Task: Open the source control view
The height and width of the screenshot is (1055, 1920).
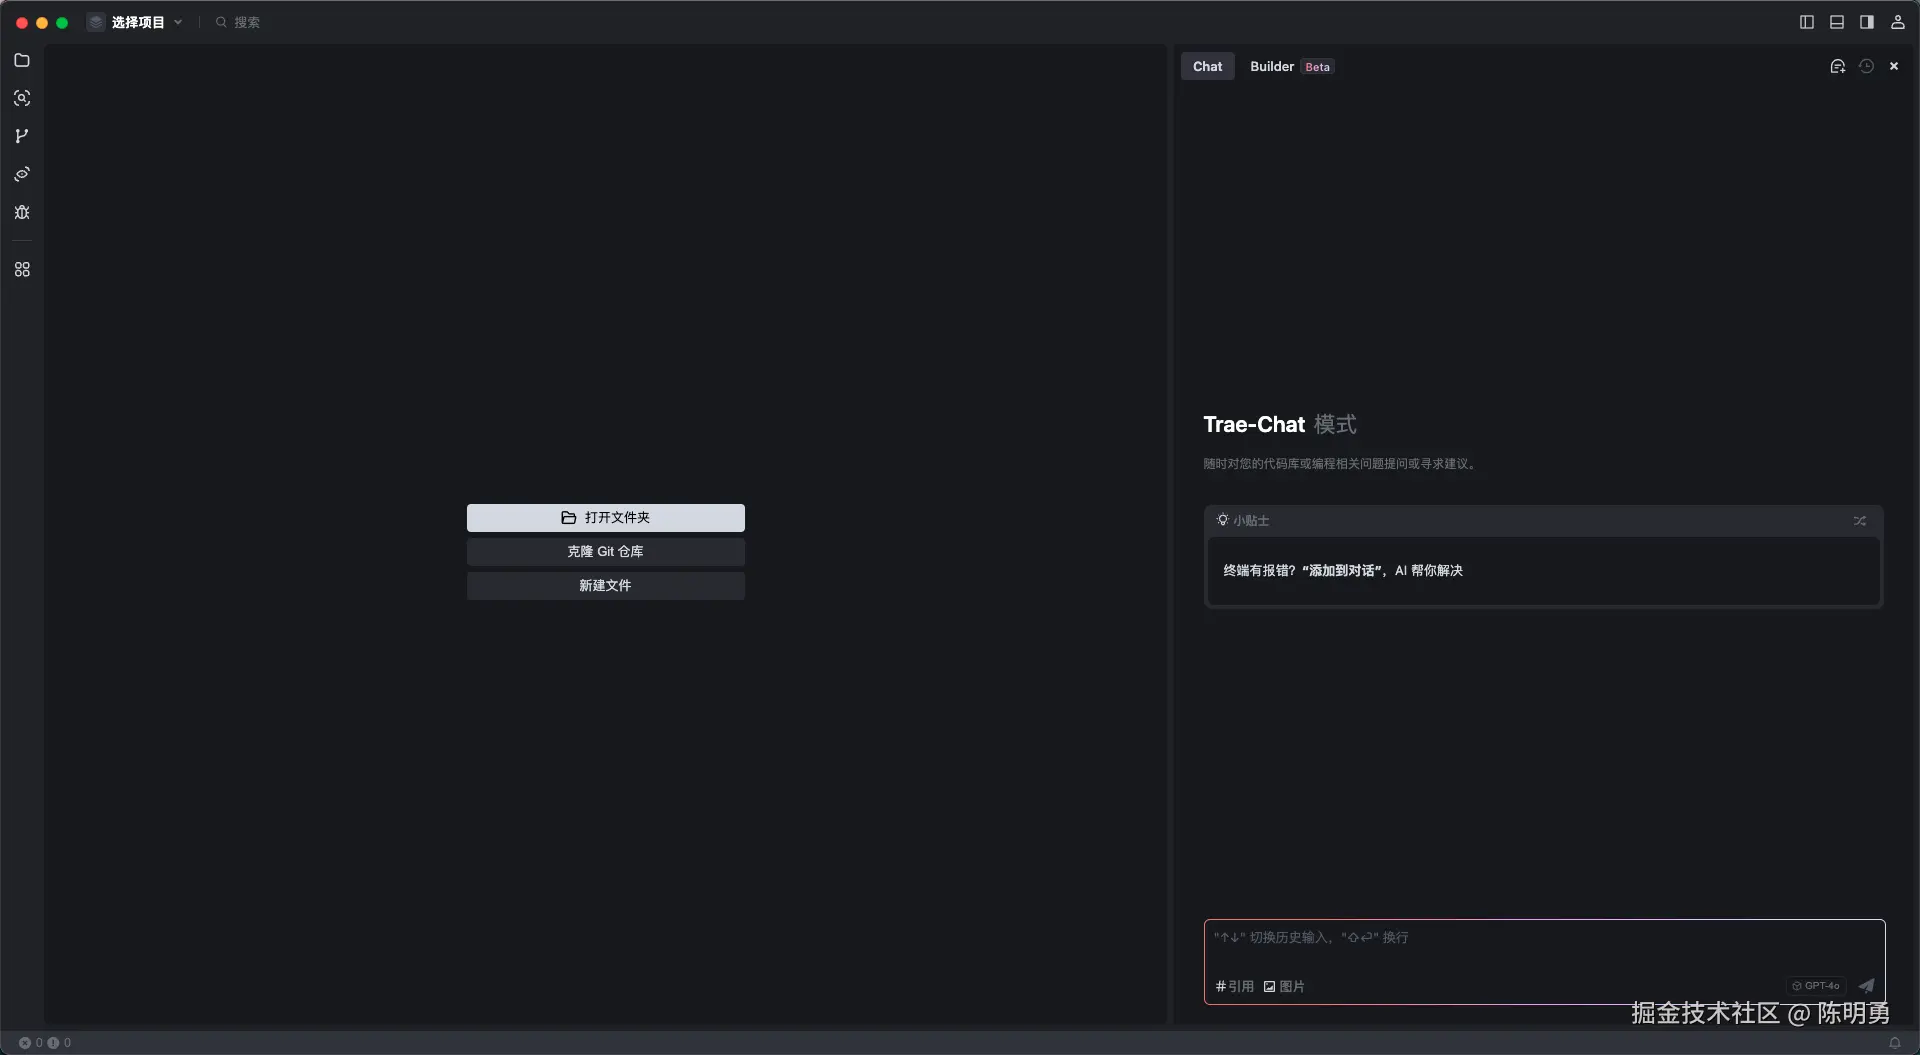Action: coord(22,136)
